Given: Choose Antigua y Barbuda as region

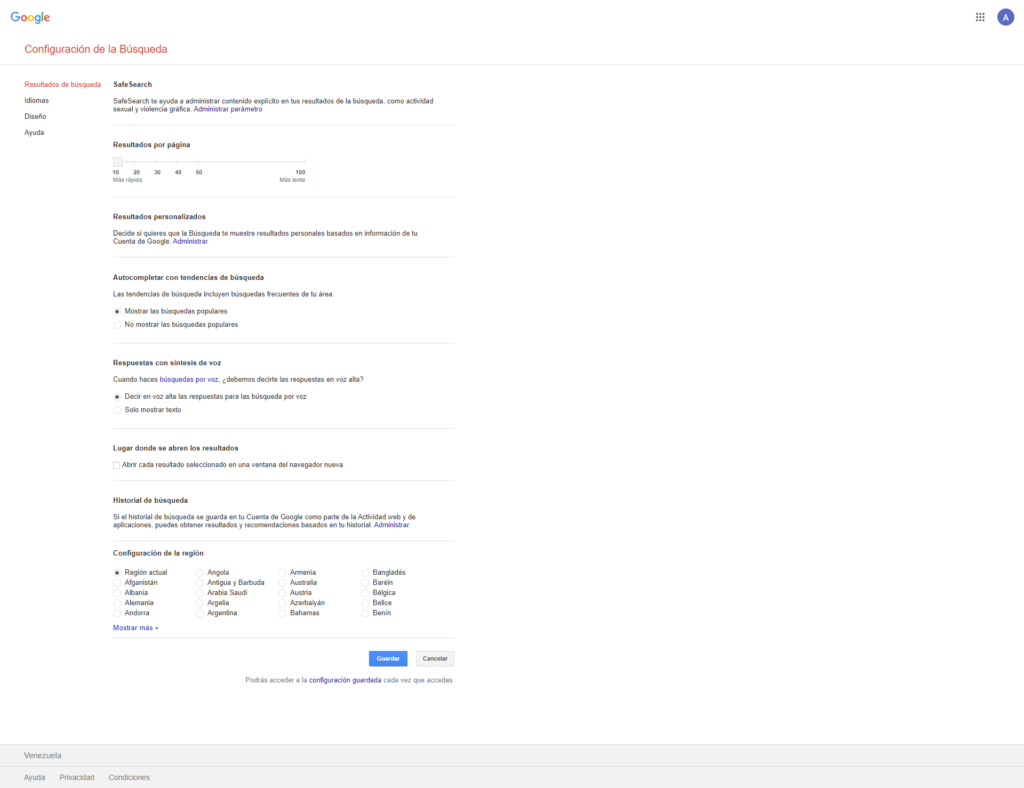Looking at the screenshot, I should [200, 583].
